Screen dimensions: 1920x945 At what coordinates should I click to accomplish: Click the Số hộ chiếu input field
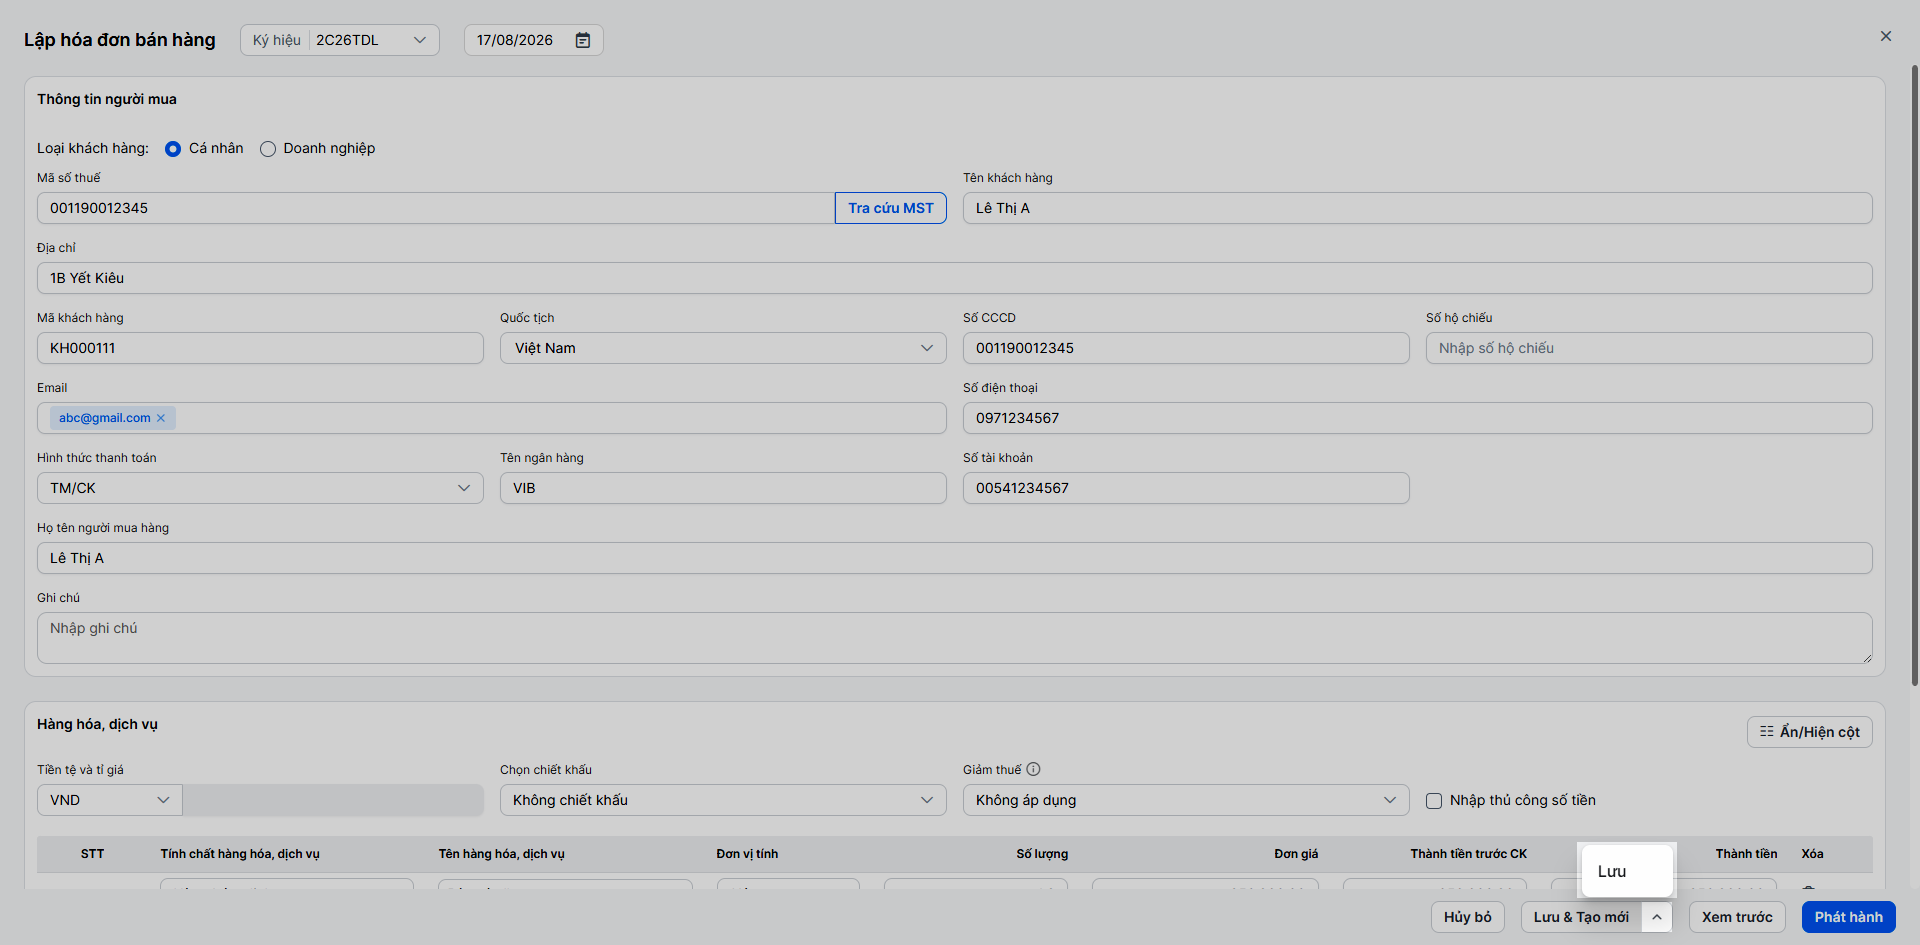(1649, 348)
